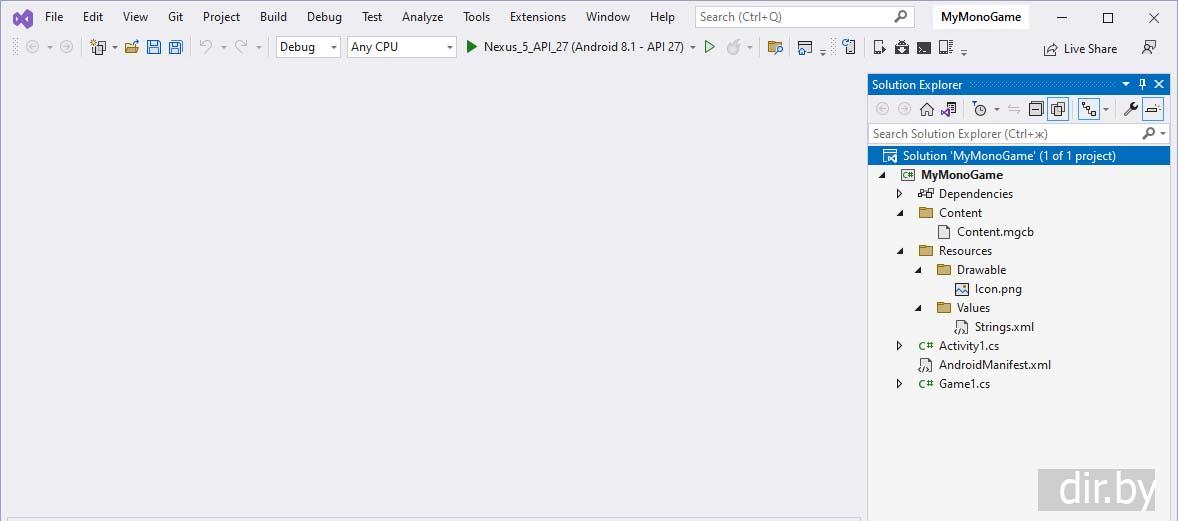Image resolution: width=1178 pixels, height=521 pixels.
Task: Open the Android Adb command prompt icon
Action: click(x=924, y=47)
